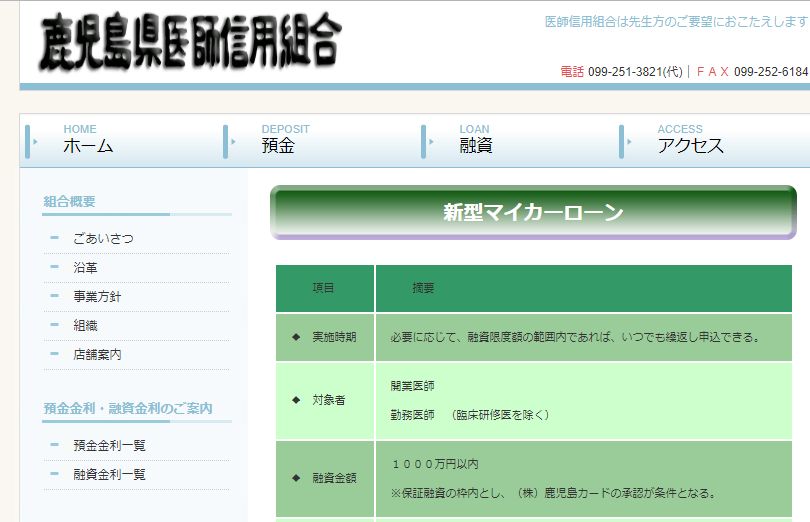Screen dimensions: 810x522
Task: Click the arrow marker beside 融資
Action: tap(431, 141)
